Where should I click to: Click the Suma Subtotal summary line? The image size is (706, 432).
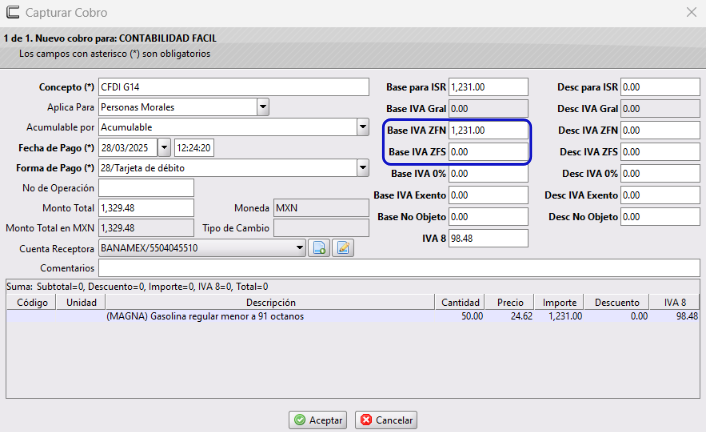pos(137,286)
